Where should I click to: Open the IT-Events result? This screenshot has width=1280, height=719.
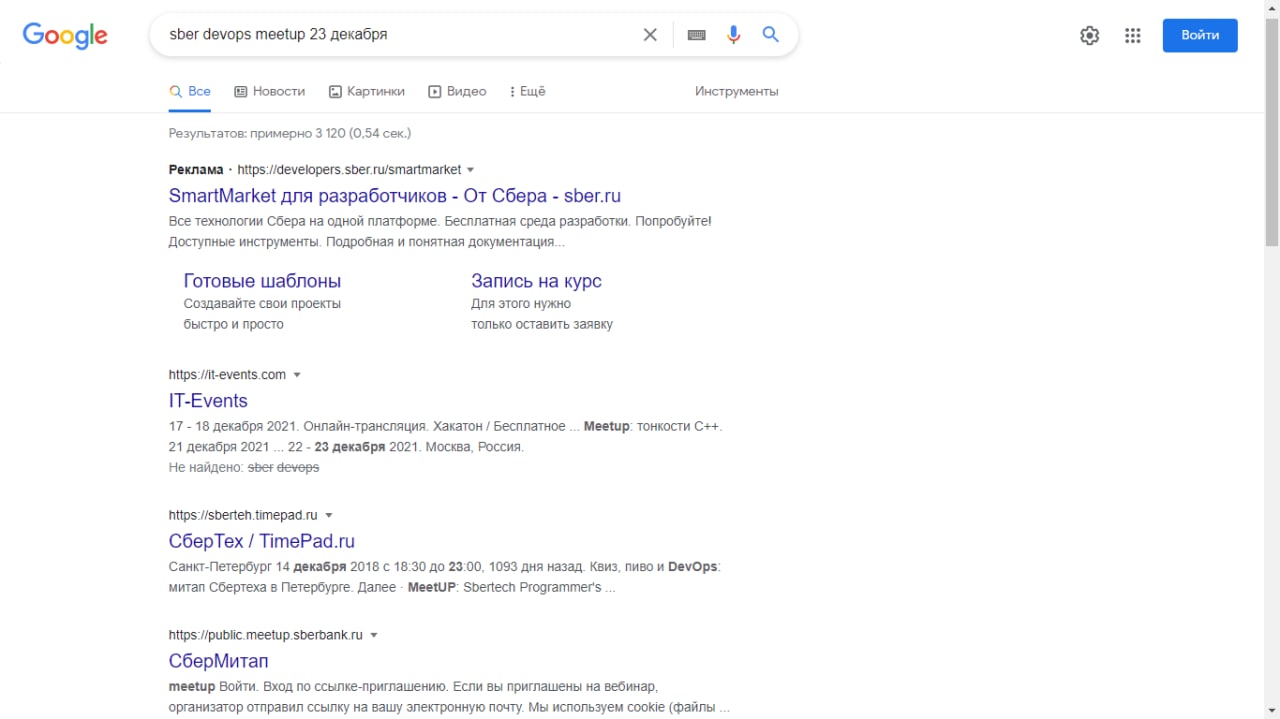coord(208,401)
